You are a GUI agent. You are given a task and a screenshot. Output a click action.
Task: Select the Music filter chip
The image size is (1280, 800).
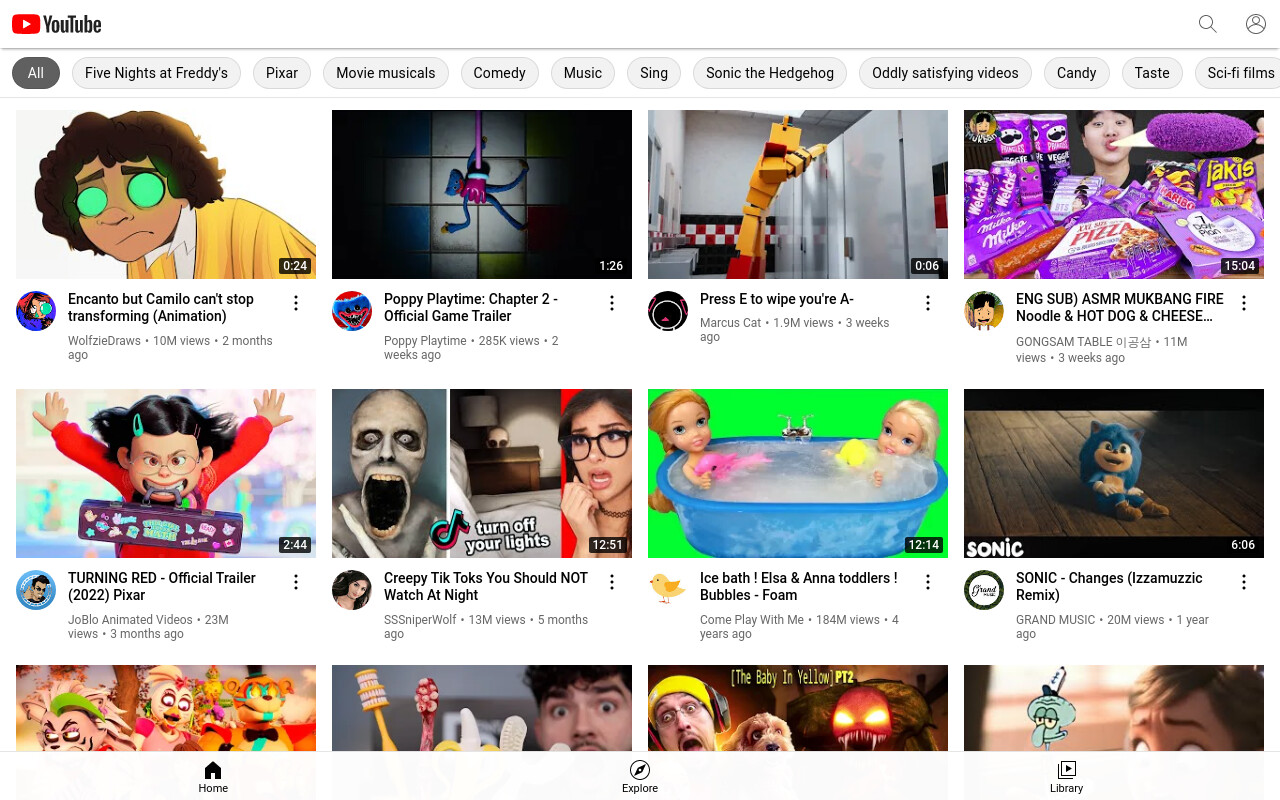tap(583, 73)
